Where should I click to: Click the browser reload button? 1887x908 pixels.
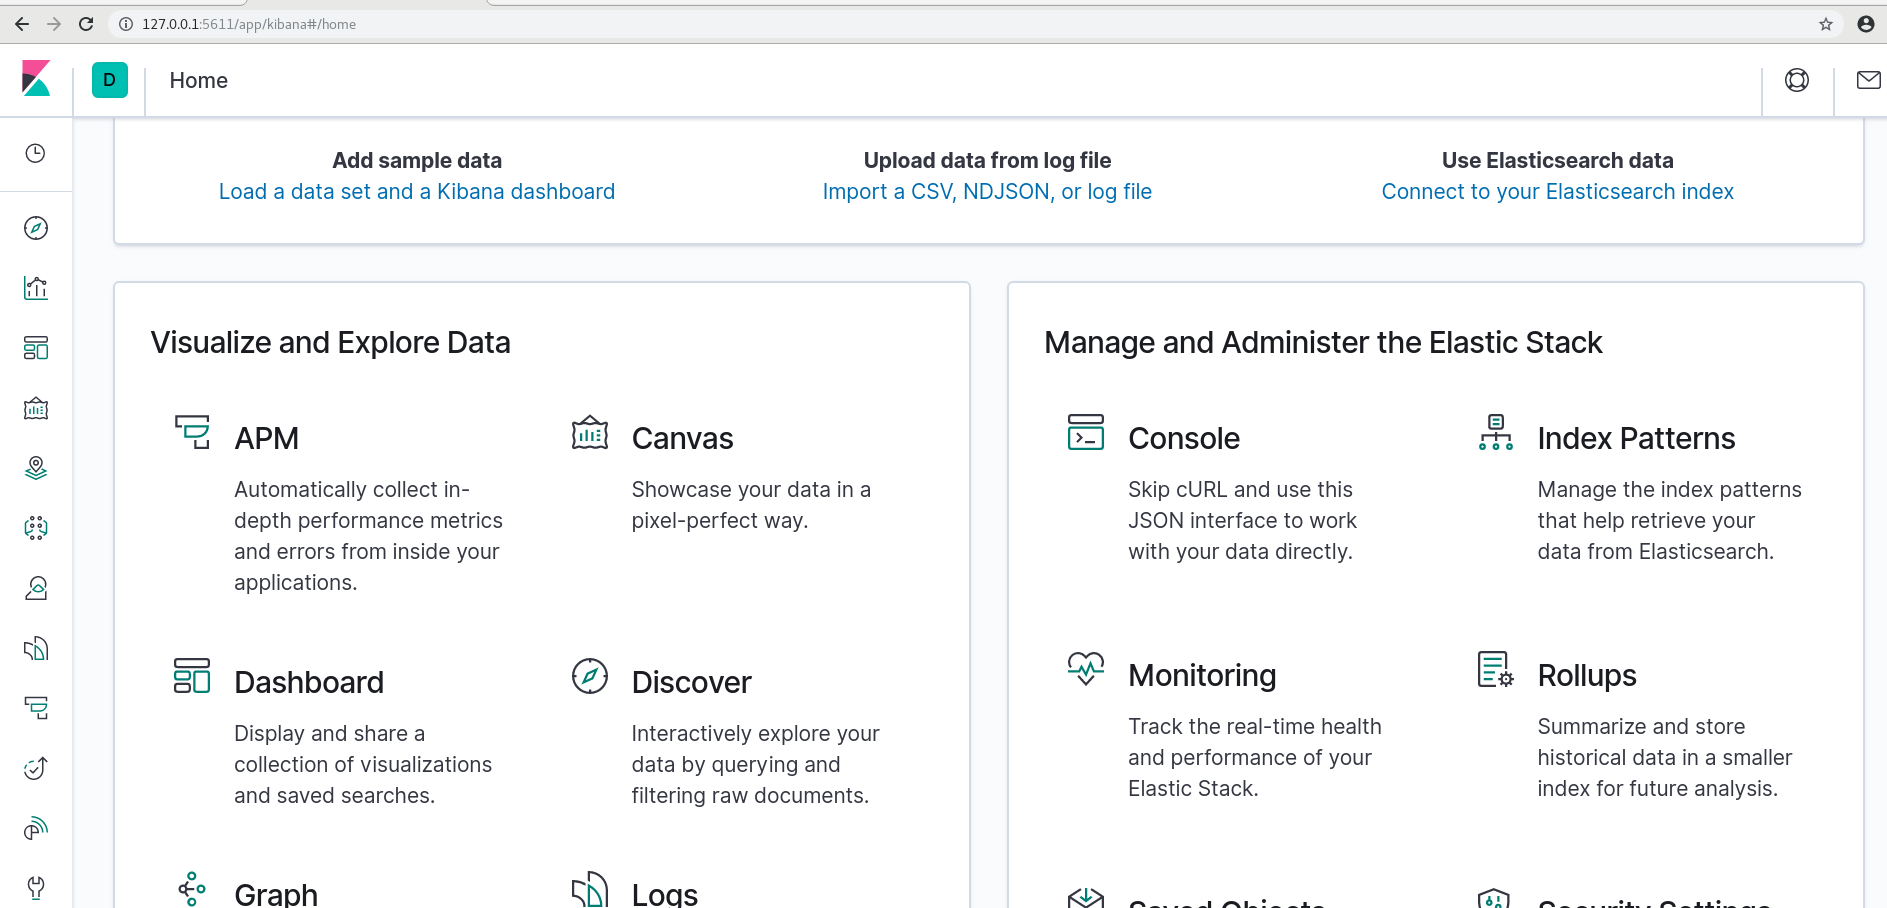click(x=86, y=24)
